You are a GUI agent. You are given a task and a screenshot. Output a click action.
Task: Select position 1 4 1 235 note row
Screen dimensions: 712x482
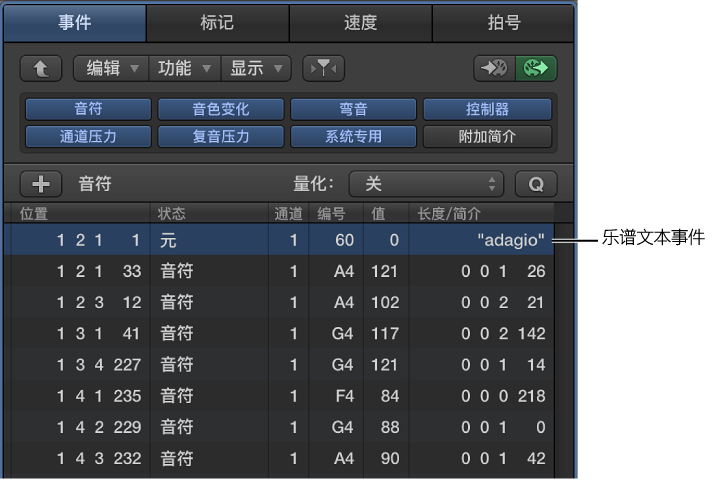coord(279,396)
